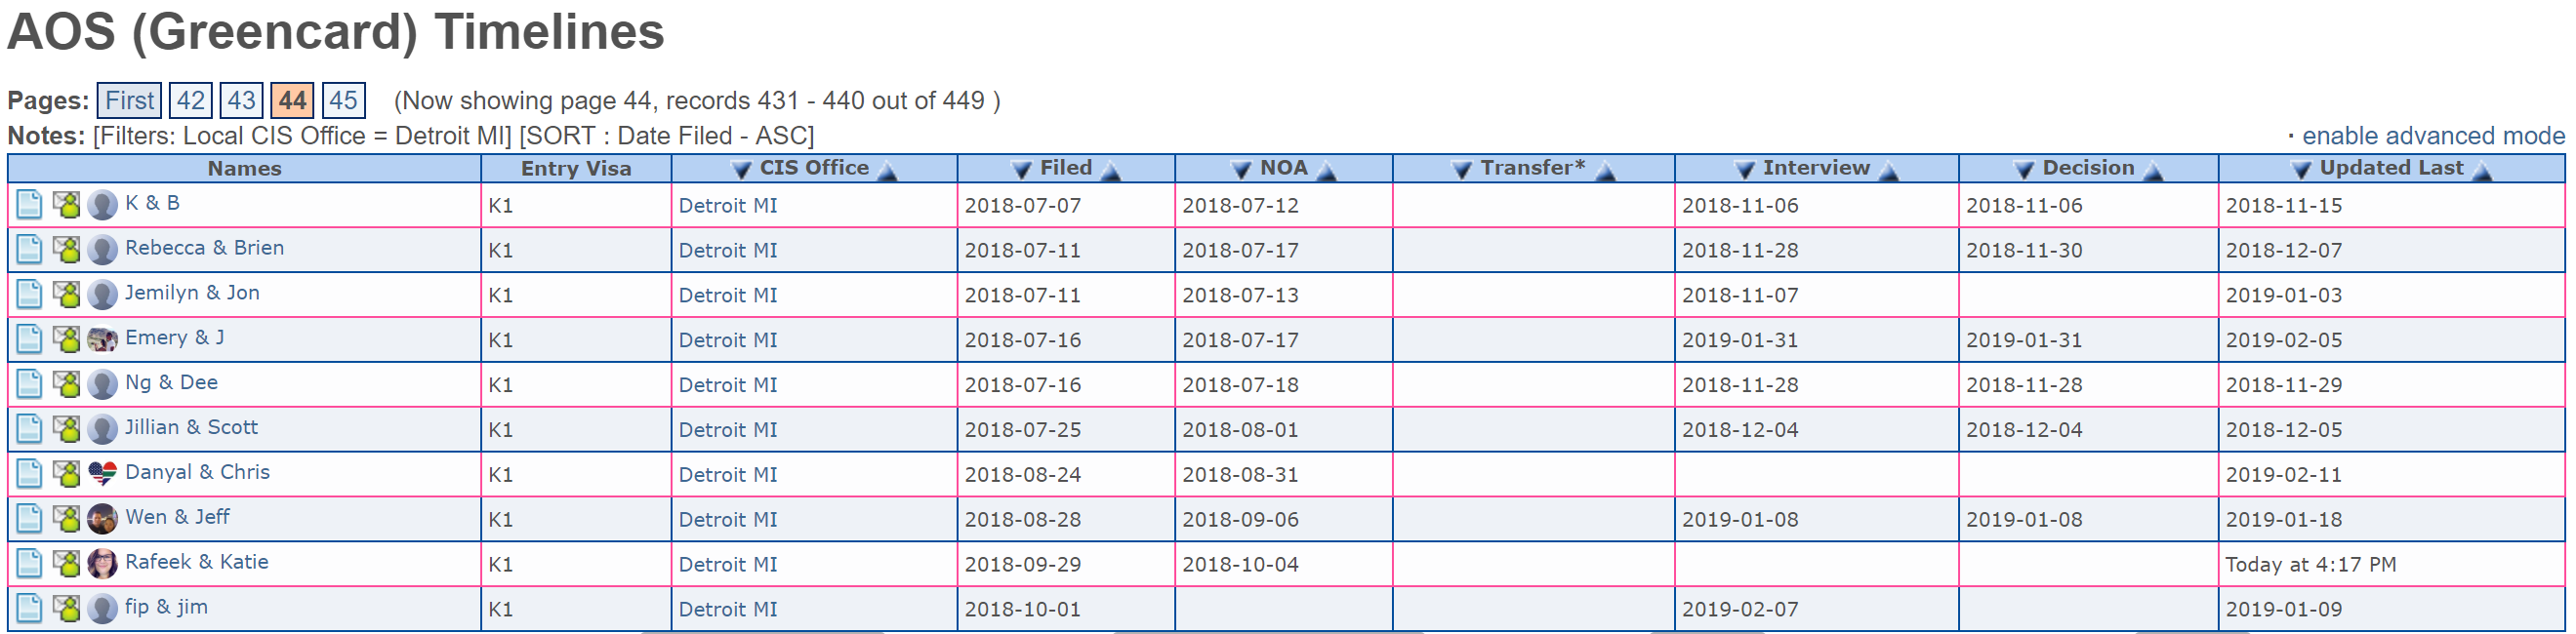The image size is (2576, 634).
Task: Click the message icon beside Ng & Dee
Action: click(x=66, y=384)
